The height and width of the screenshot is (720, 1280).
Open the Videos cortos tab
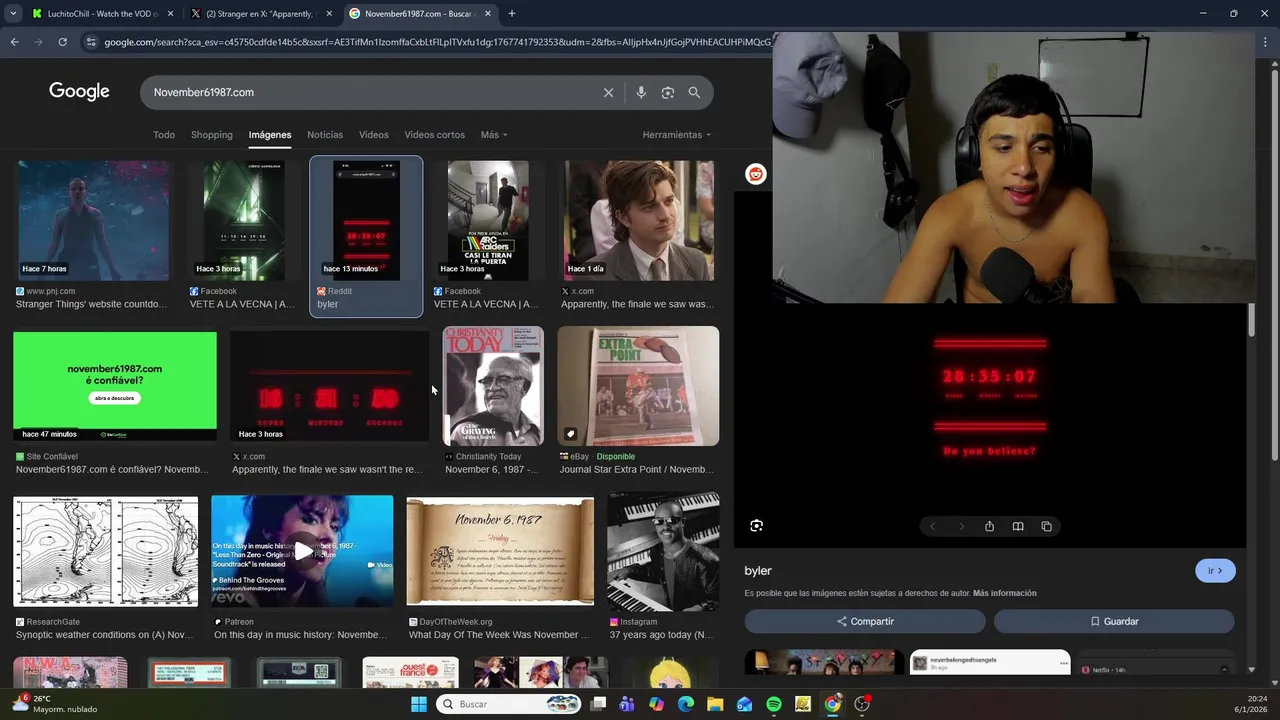(434, 135)
